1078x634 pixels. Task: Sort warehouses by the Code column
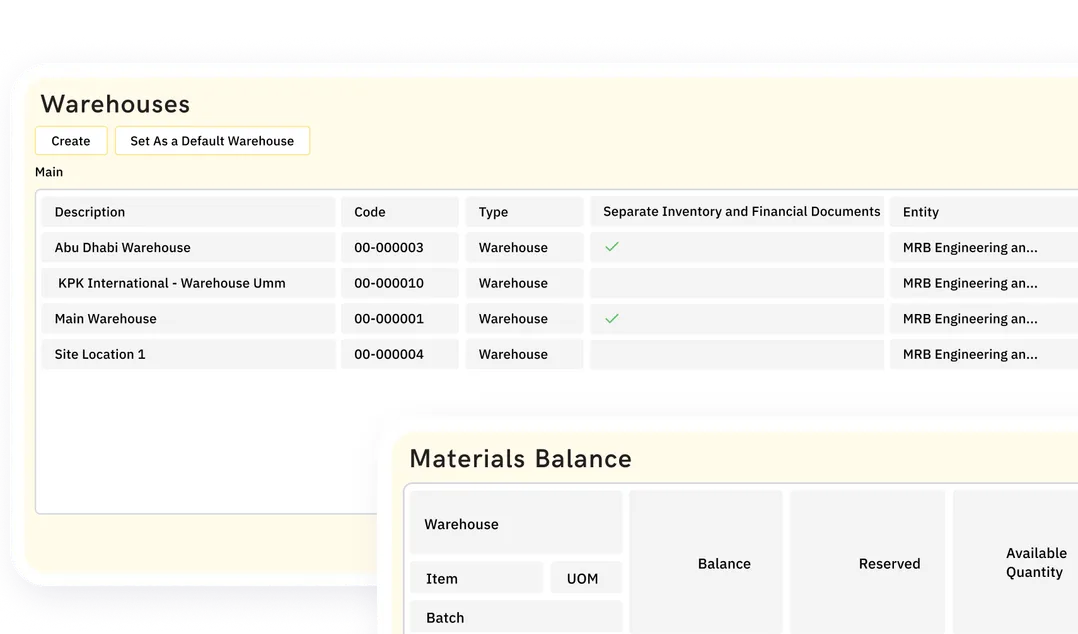pyautogui.click(x=369, y=211)
